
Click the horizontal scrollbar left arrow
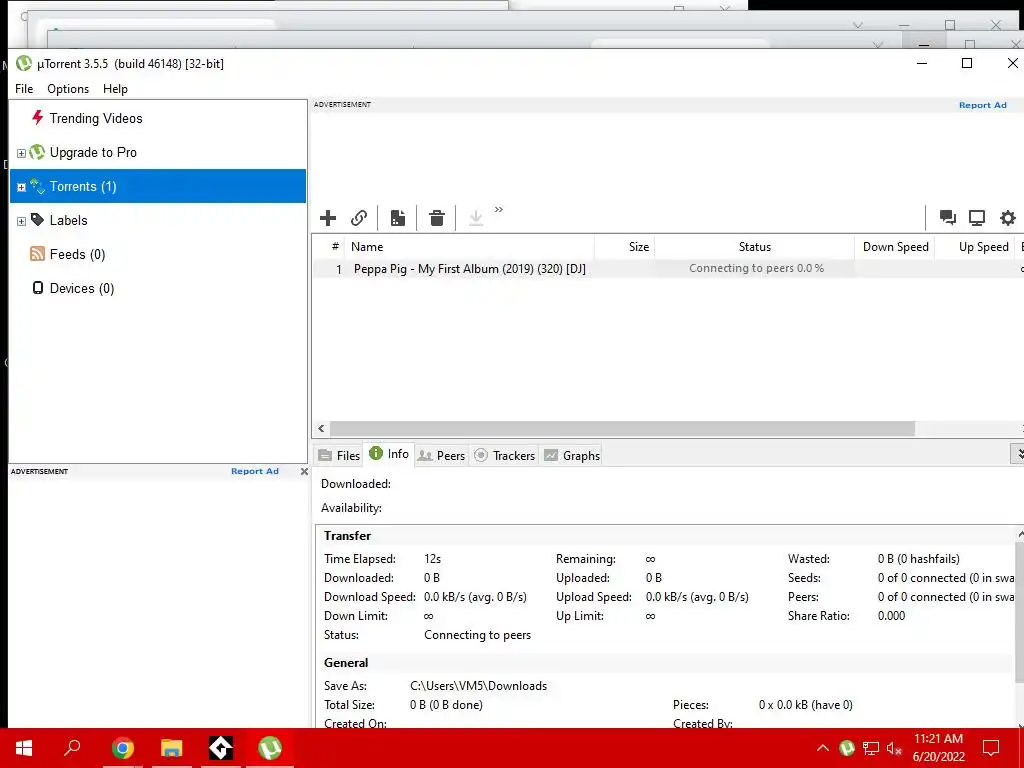click(x=321, y=428)
